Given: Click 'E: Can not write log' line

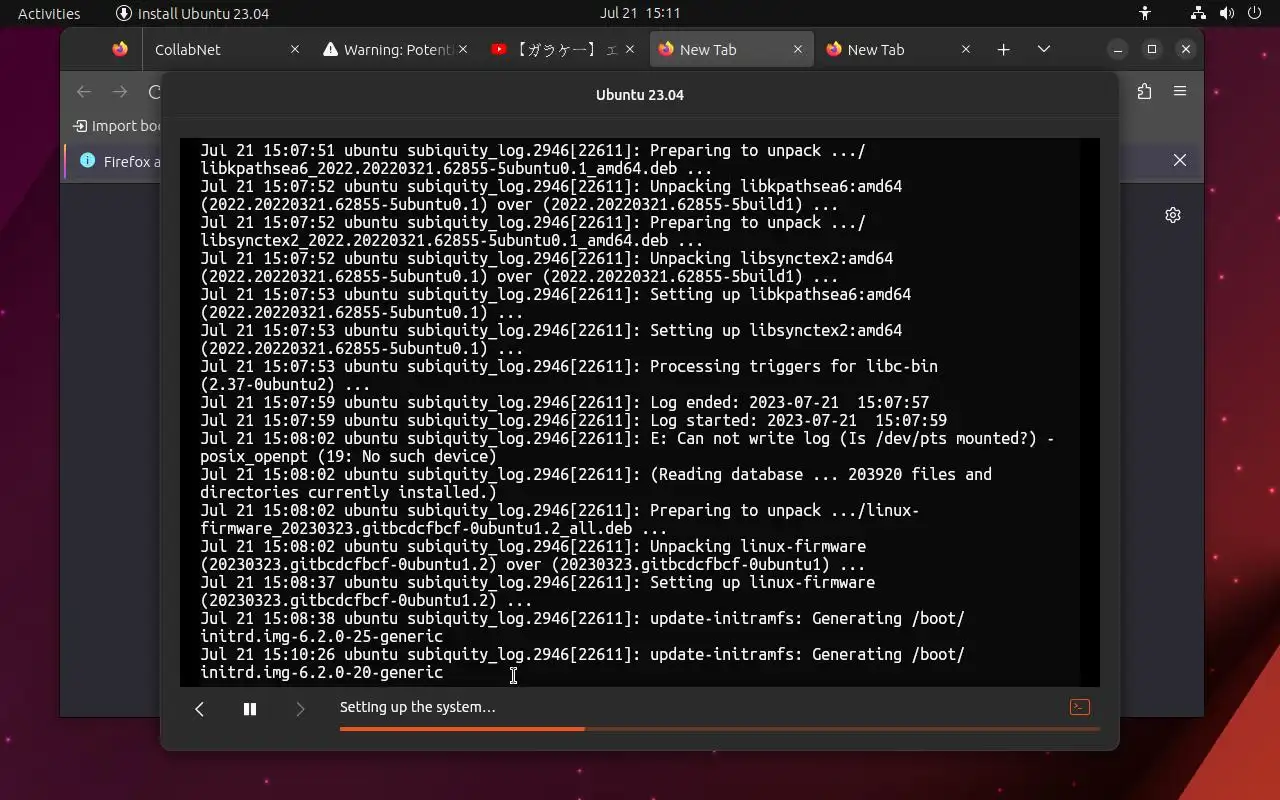Looking at the screenshot, I should click(627, 439).
